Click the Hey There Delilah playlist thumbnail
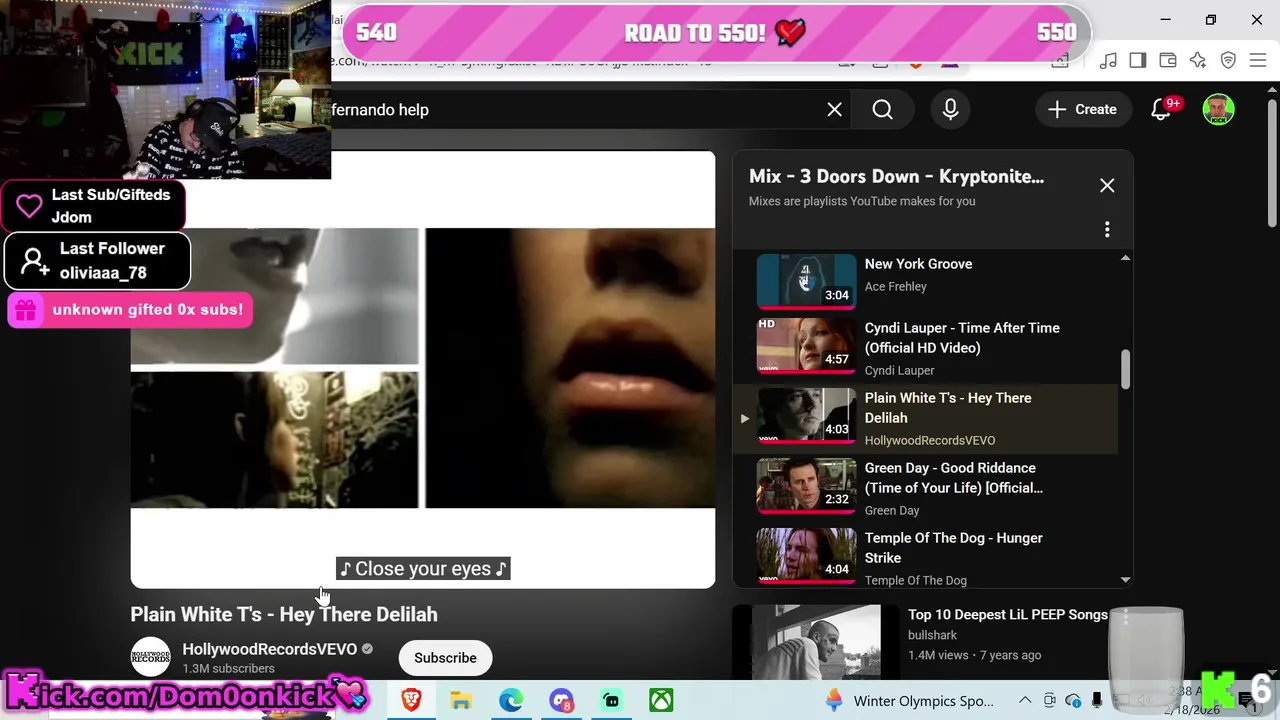Screen dimensions: 1280x720 click(806, 415)
